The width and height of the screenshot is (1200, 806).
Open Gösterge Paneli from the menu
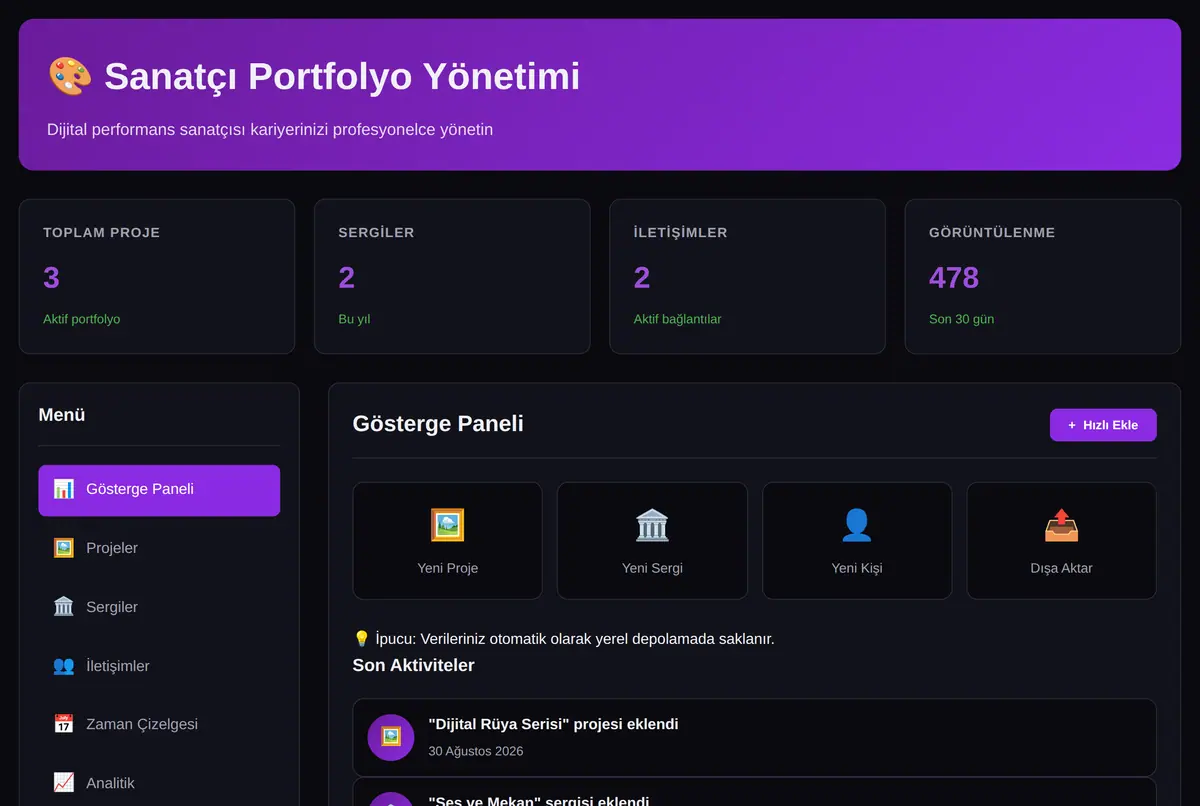point(159,490)
